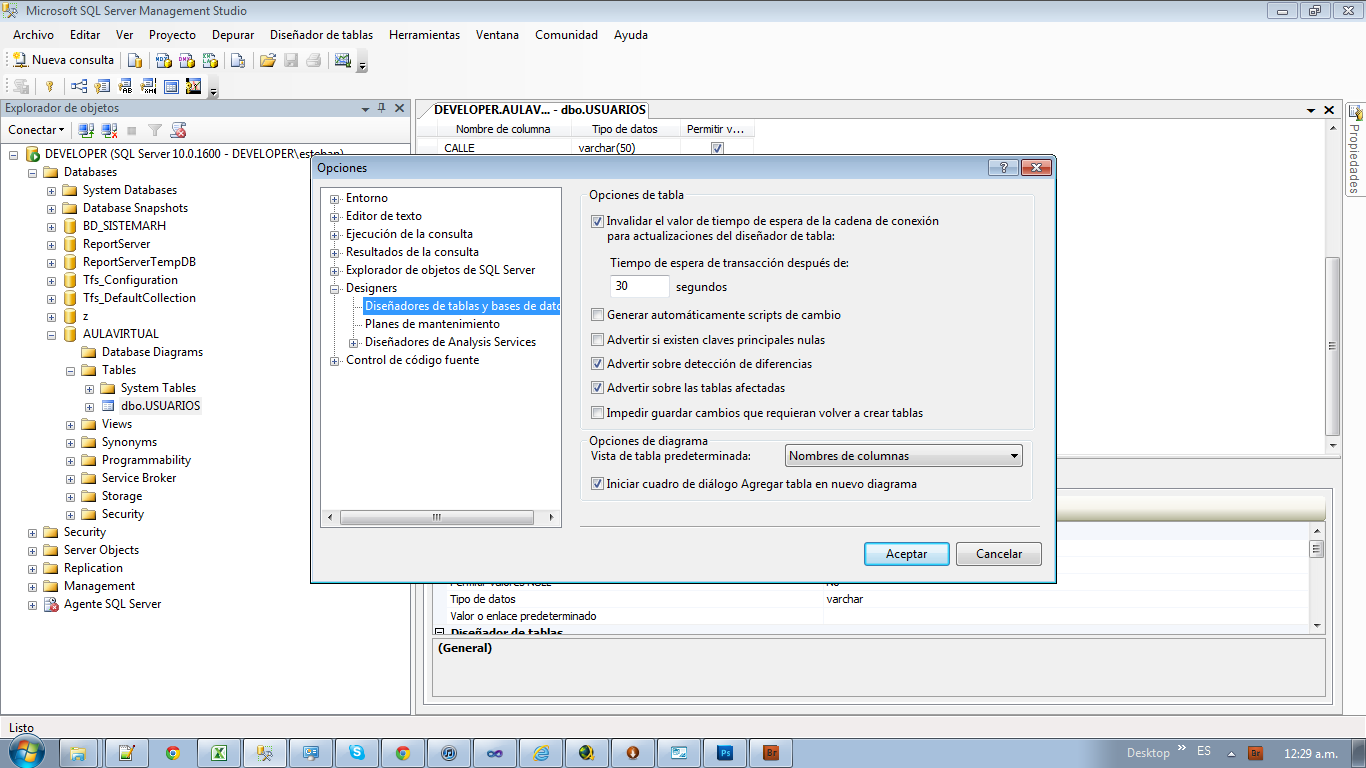Open the Abrir archivo toolbar icon
This screenshot has width=1366, height=768.
pyautogui.click(x=267, y=62)
